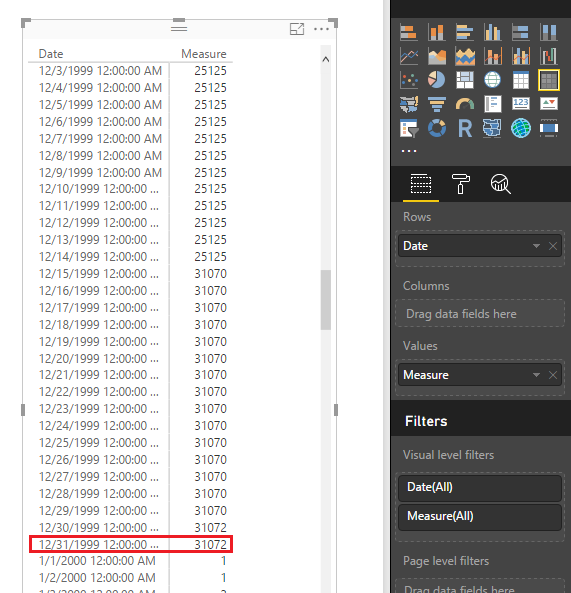Select the 12/14/1999 date row
The image size is (571, 593).
[131, 257]
